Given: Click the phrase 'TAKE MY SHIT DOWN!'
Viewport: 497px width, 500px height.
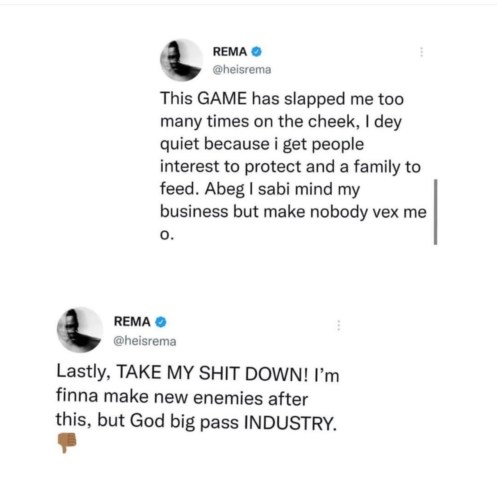Looking at the screenshot, I should coord(212,373).
